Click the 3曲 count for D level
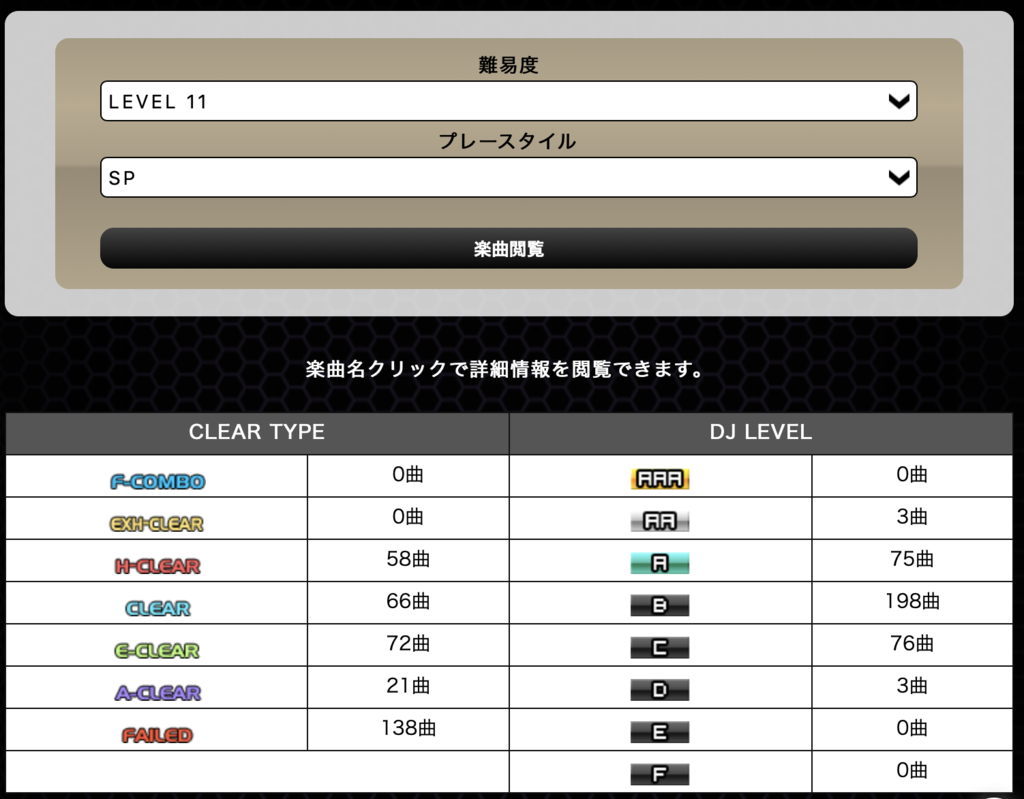This screenshot has height=799, width=1024. click(912, 686)
